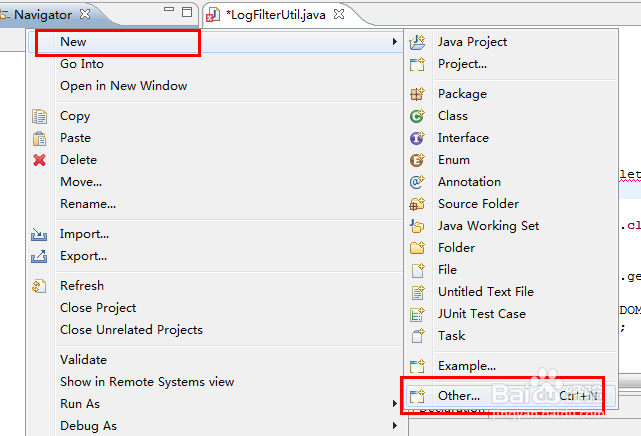Close the Navigator view tab
This screenshot has width=641, height=436.
(84, 15)
